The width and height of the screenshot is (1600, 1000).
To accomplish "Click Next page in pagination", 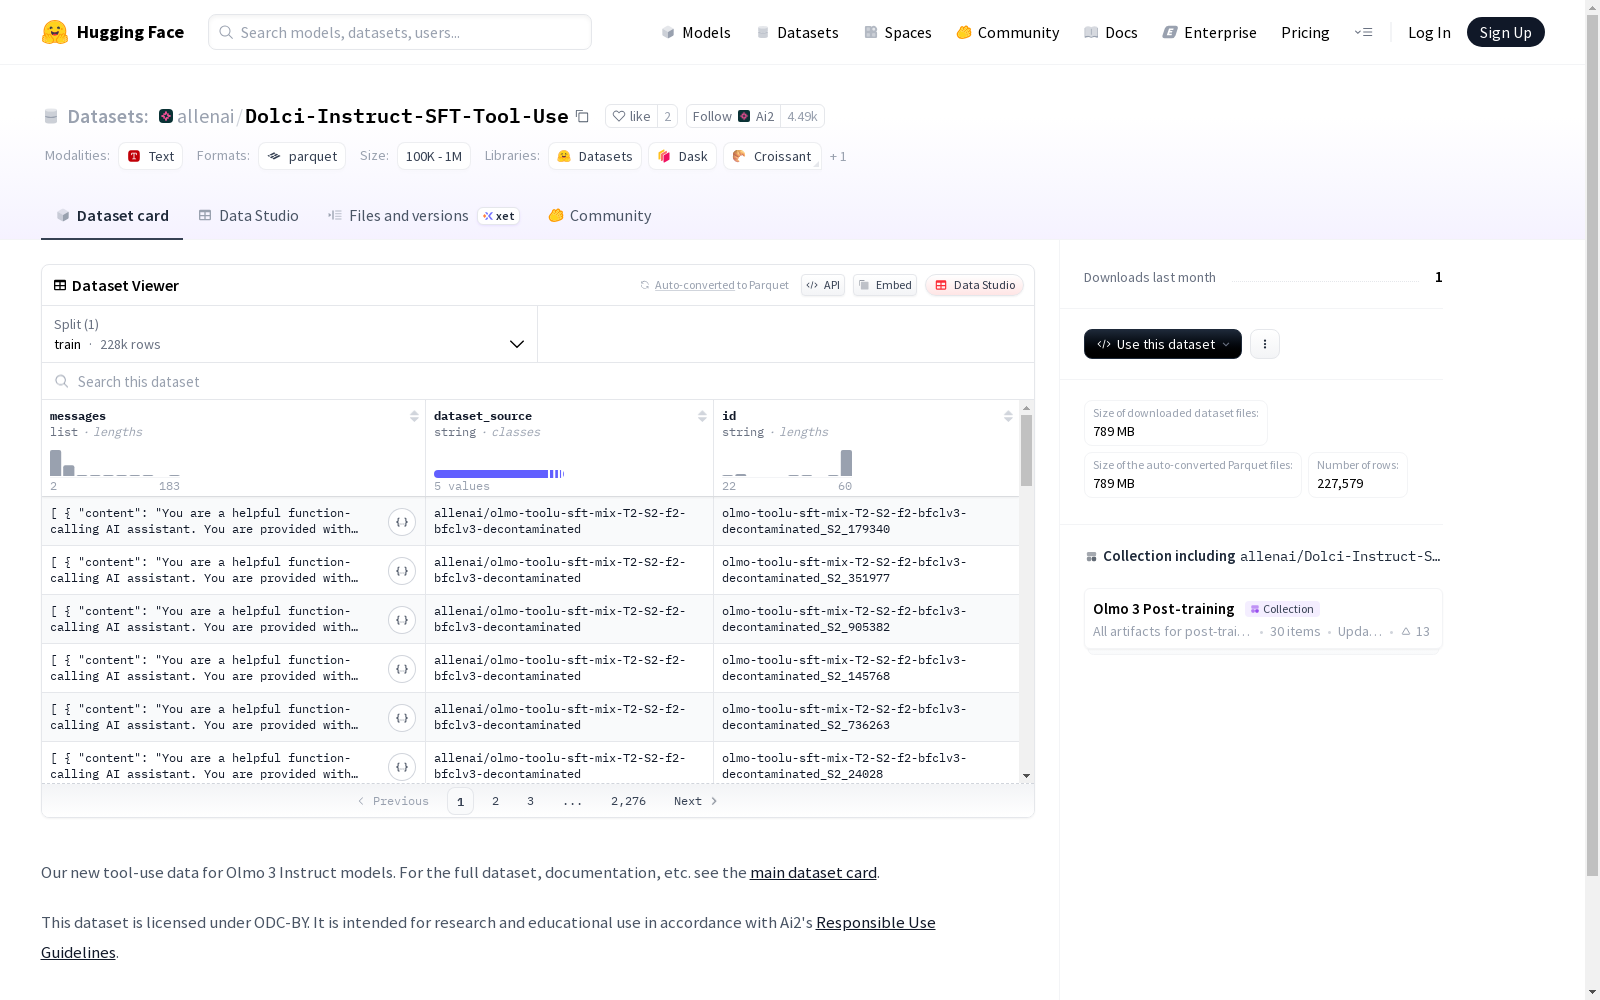I will [x=695, y=801].
